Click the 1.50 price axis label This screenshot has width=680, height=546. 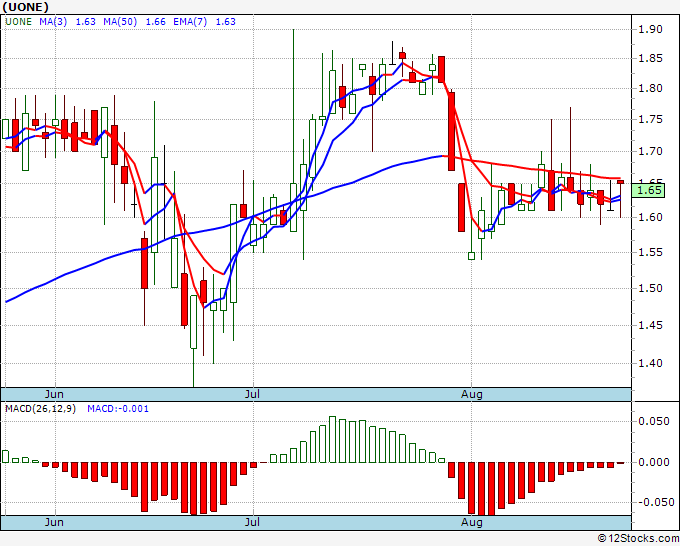pyautogui.click(x=651, y=288)
